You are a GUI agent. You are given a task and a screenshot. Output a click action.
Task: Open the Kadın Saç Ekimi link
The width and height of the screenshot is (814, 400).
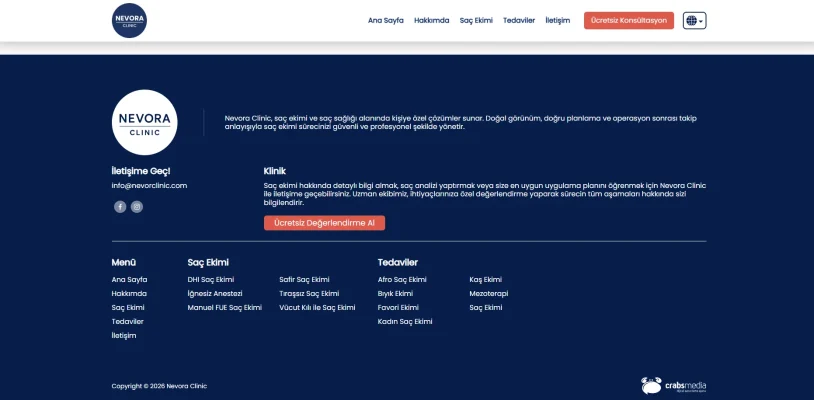pos(405,322)
